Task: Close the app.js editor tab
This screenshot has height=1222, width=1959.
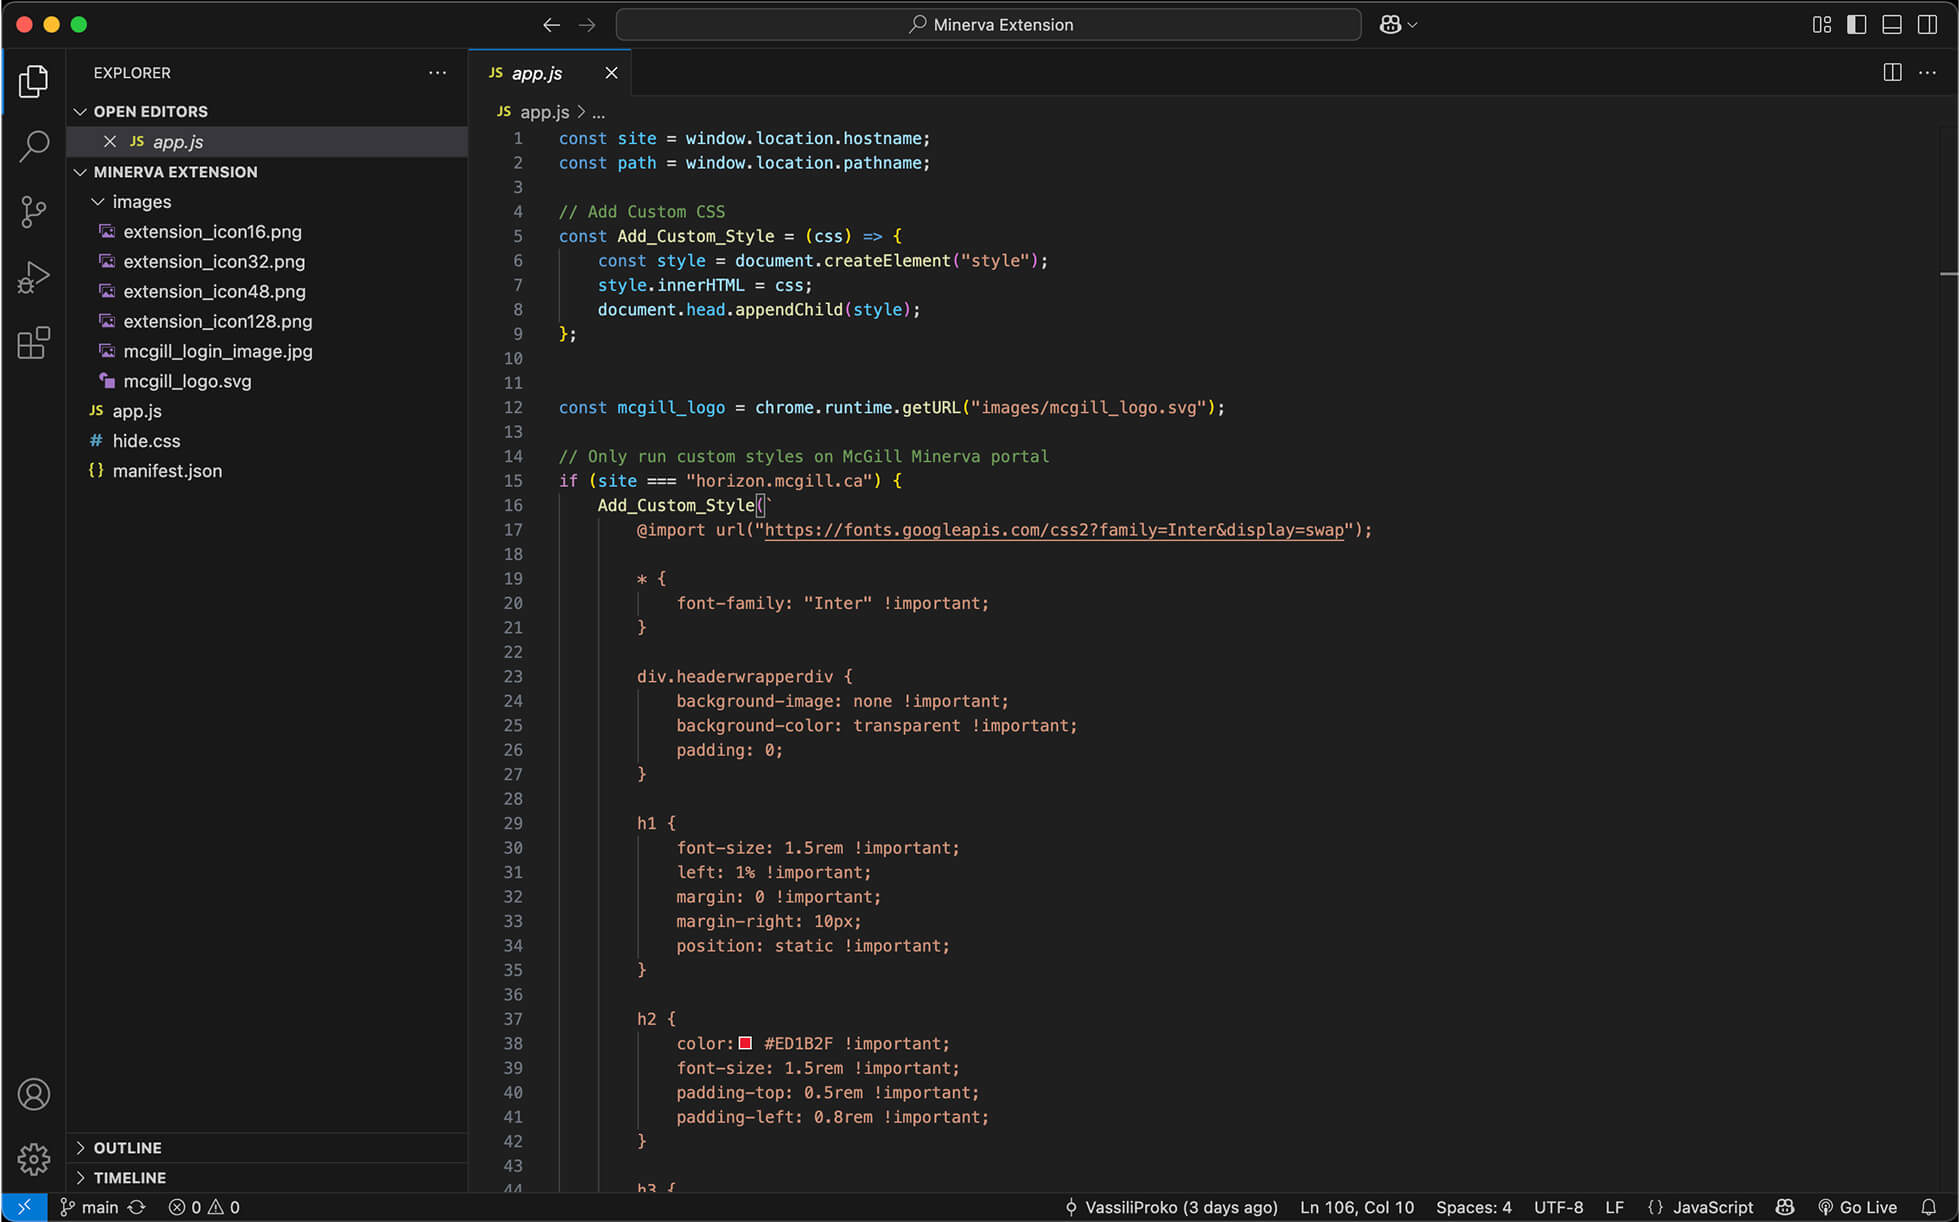Action: pyautogui.click(x=611, y=73)
